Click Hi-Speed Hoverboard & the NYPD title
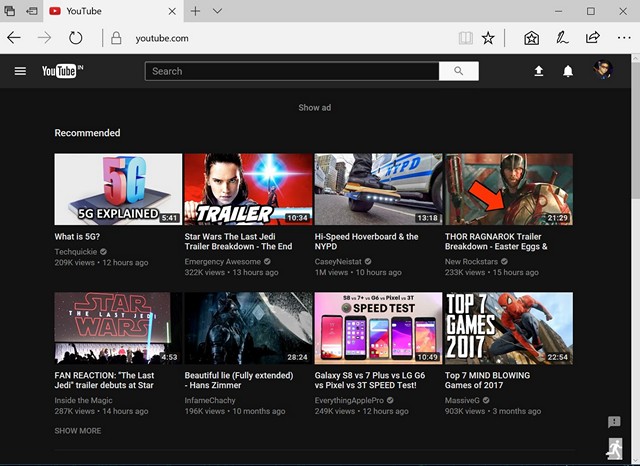 click(x=367, y=242)
